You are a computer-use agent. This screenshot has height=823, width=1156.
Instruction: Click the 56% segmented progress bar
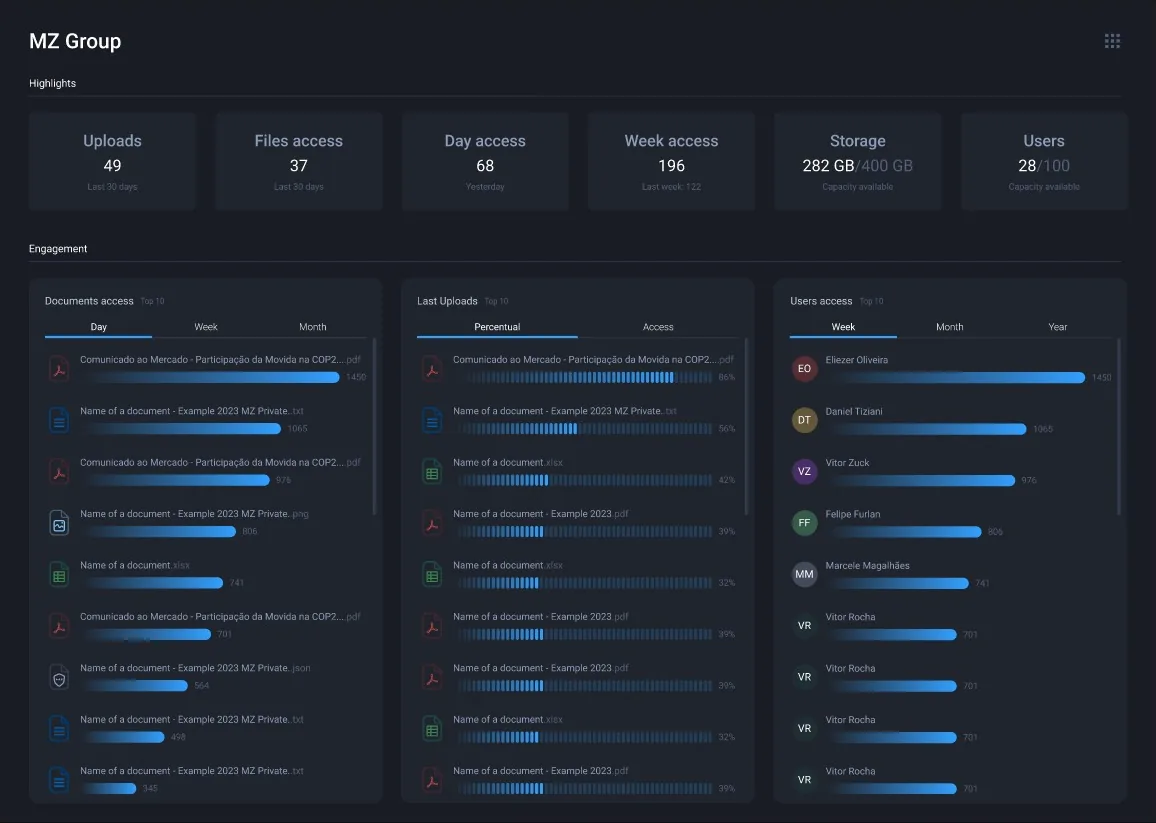click(x=583, y=428)
